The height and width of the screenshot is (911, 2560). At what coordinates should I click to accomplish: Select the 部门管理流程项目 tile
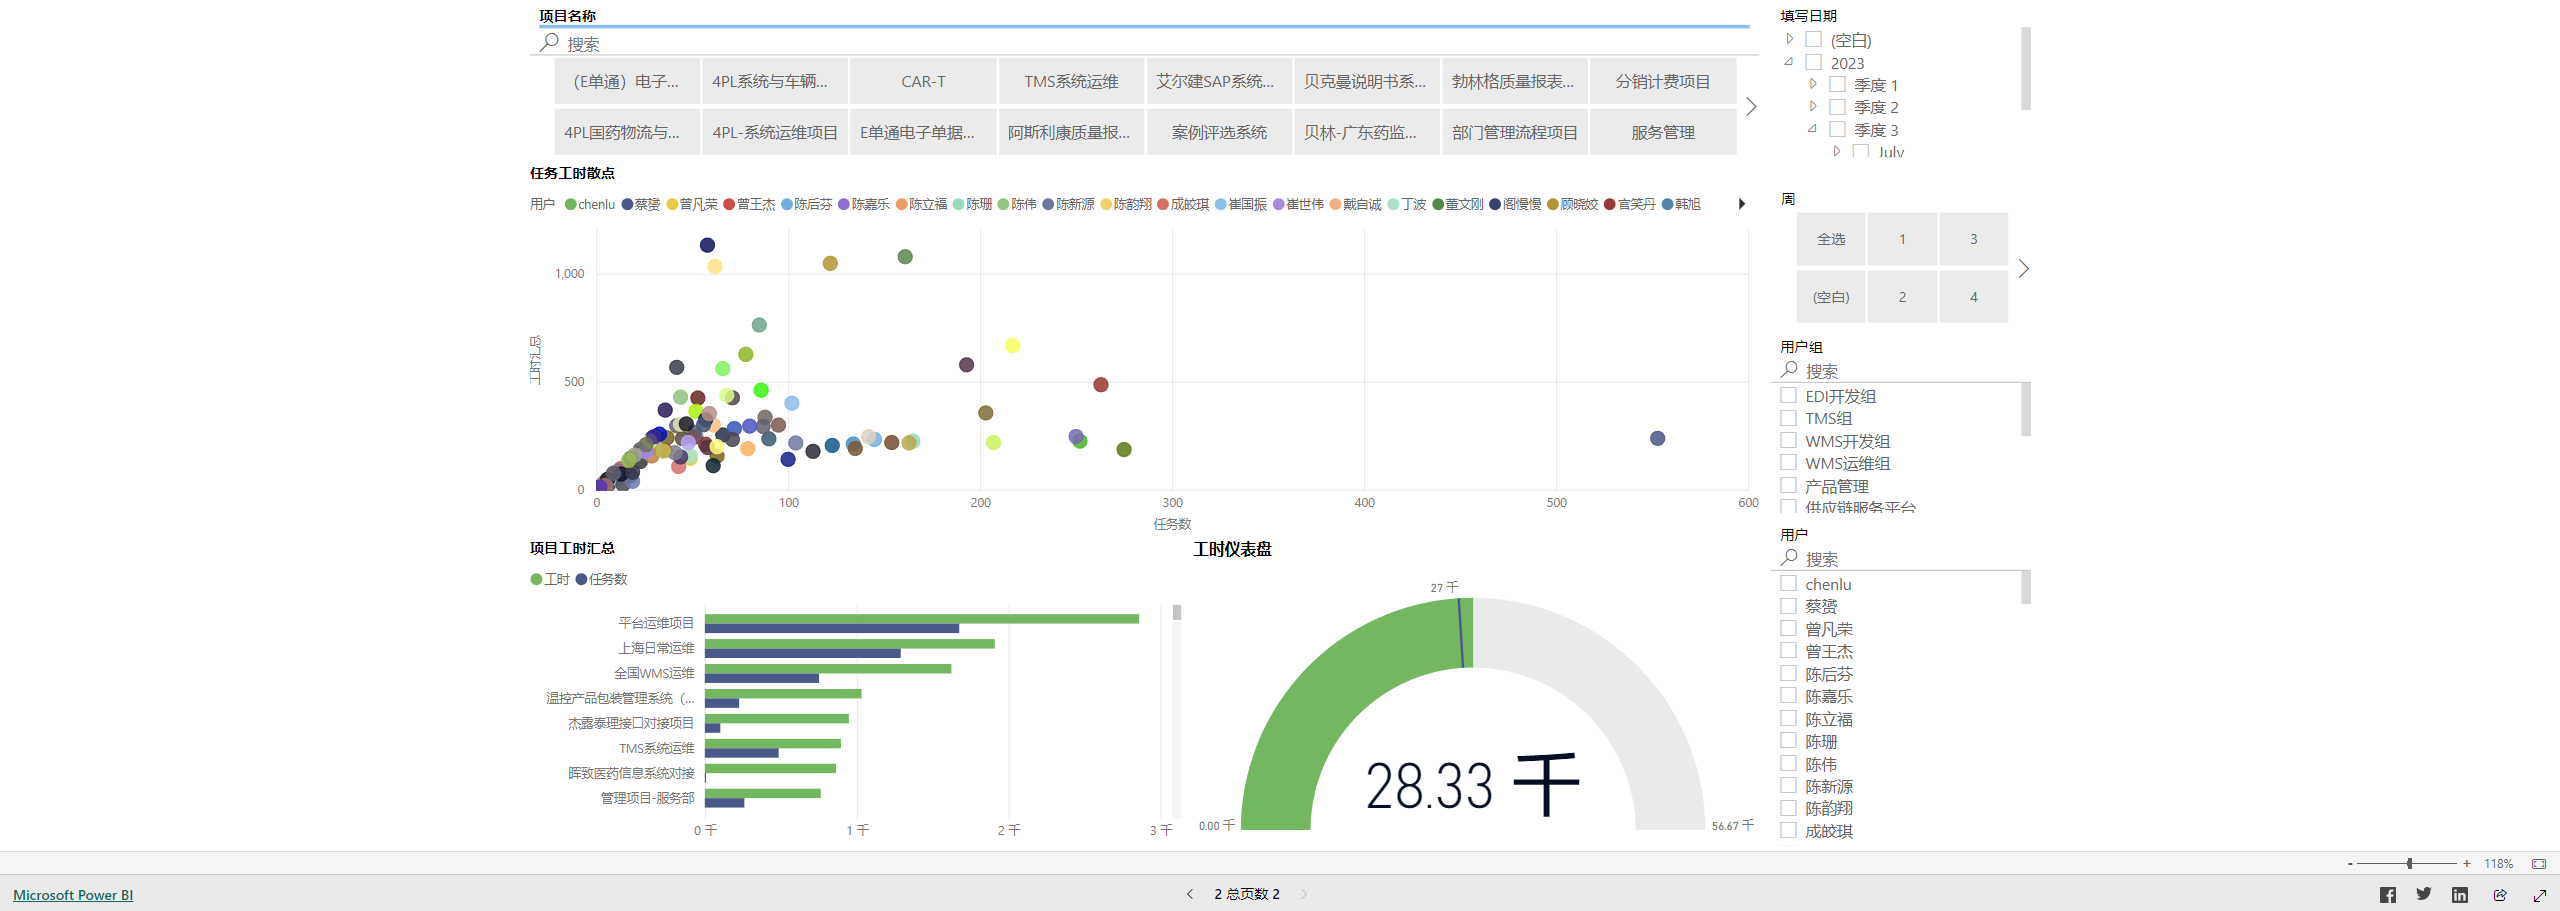pos(1515,132)
